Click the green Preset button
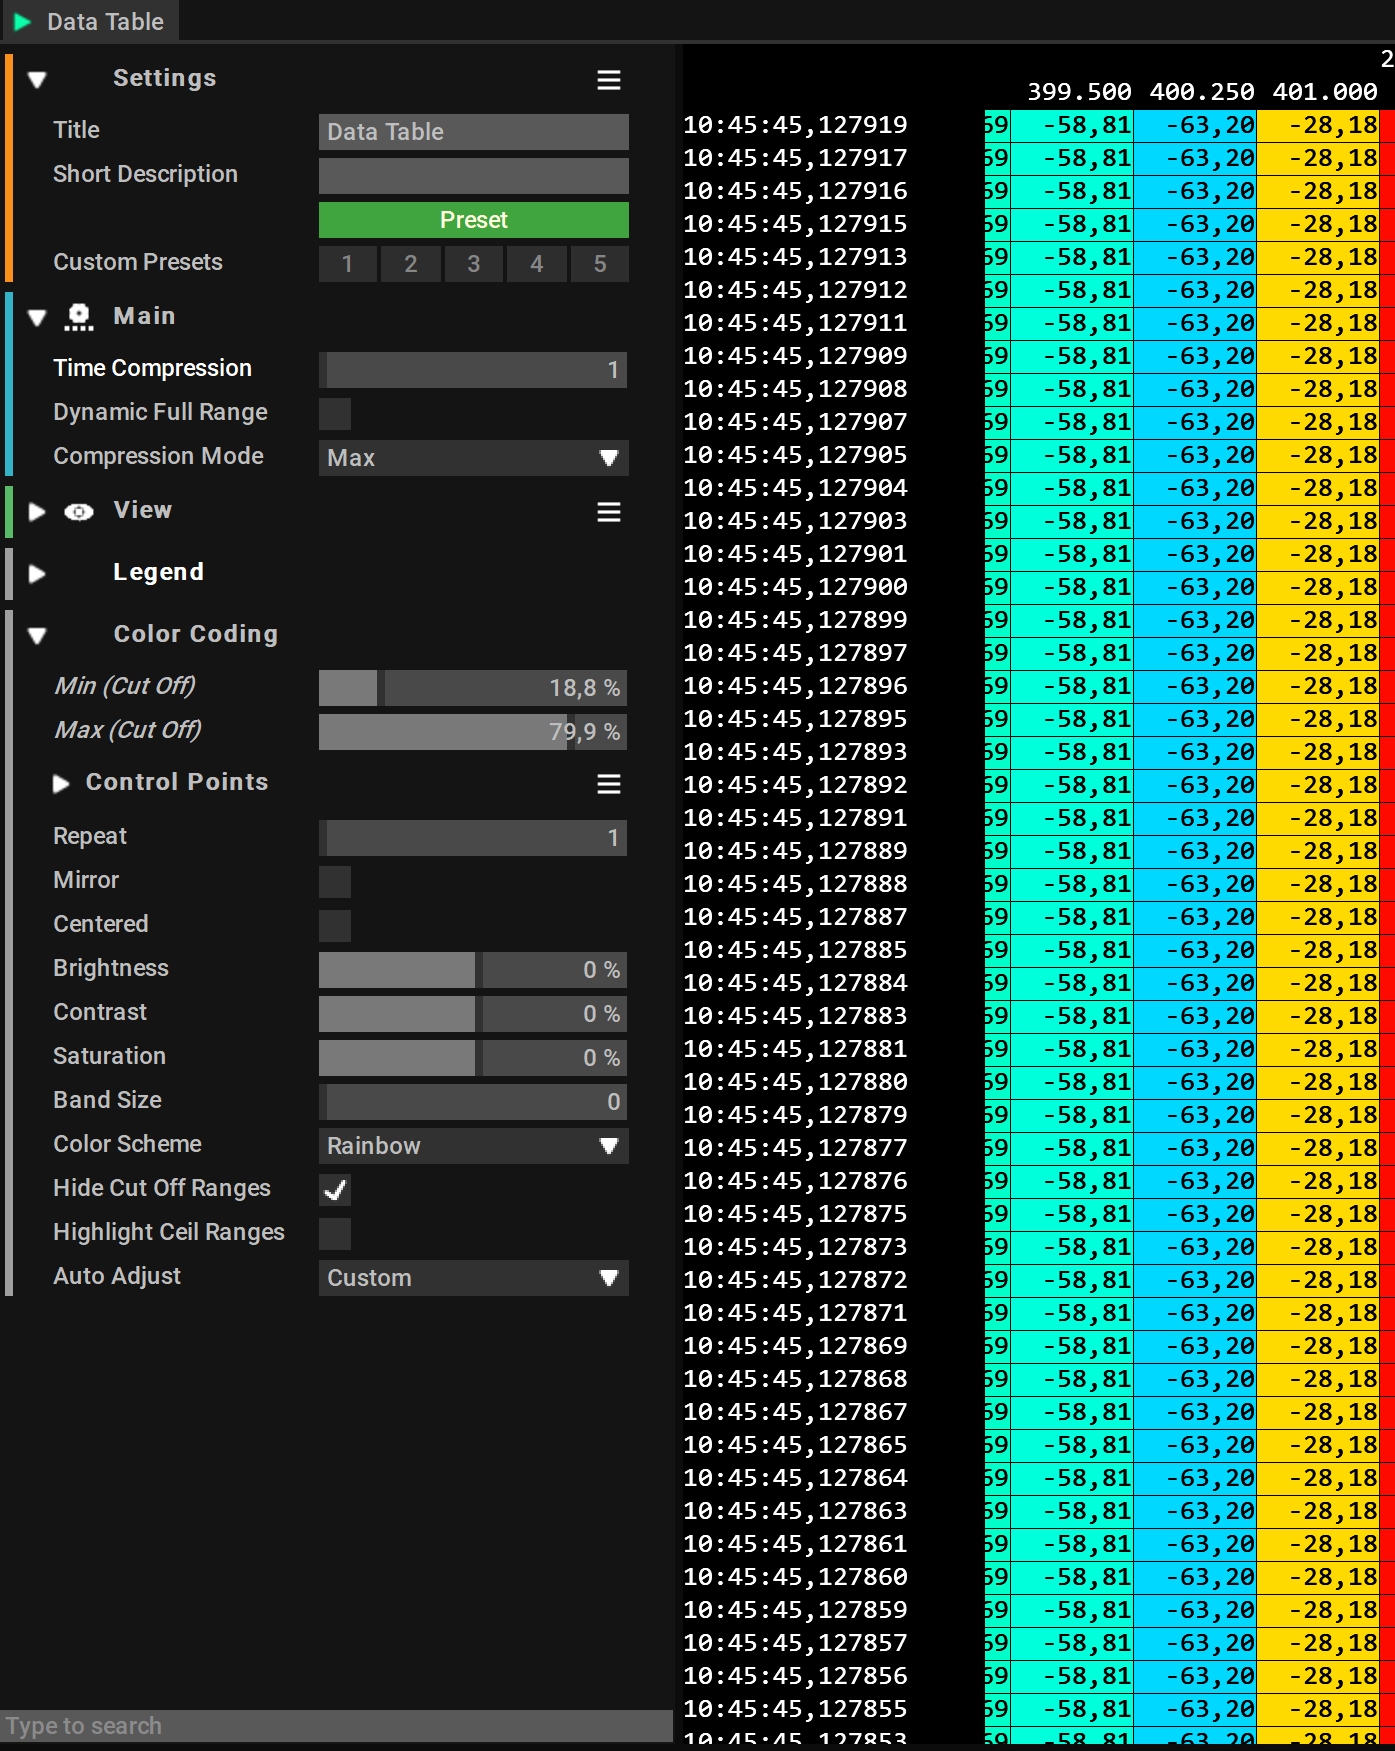This screenshot has width=1395, height=1751. 473,220
